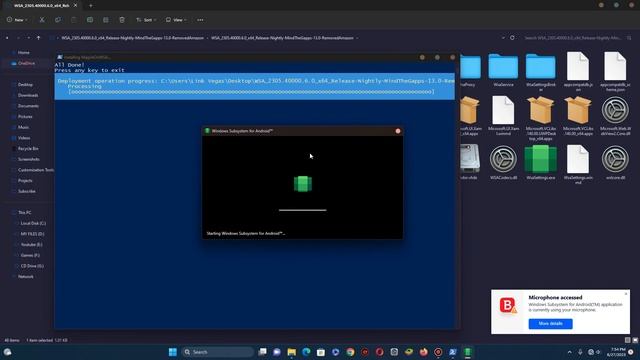Select the wslcore.dll file
The image size is (640, 360).
(615, 162)
